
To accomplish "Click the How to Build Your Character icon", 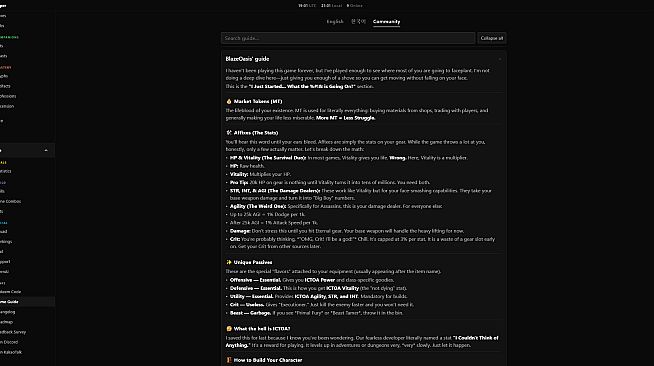I will pos(229,360).
